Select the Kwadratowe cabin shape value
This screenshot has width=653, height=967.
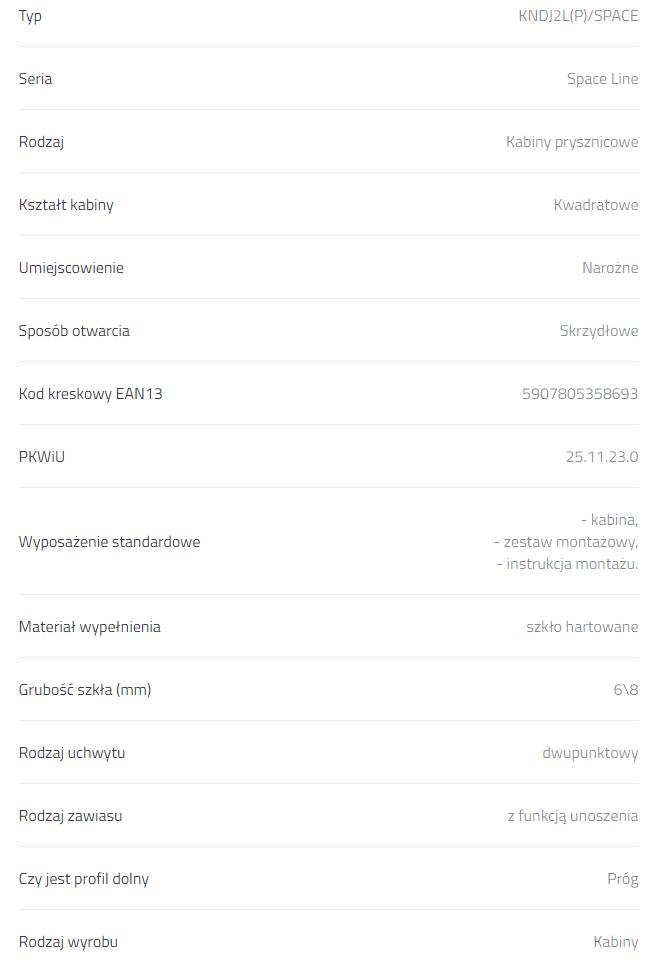click(596, 205)
